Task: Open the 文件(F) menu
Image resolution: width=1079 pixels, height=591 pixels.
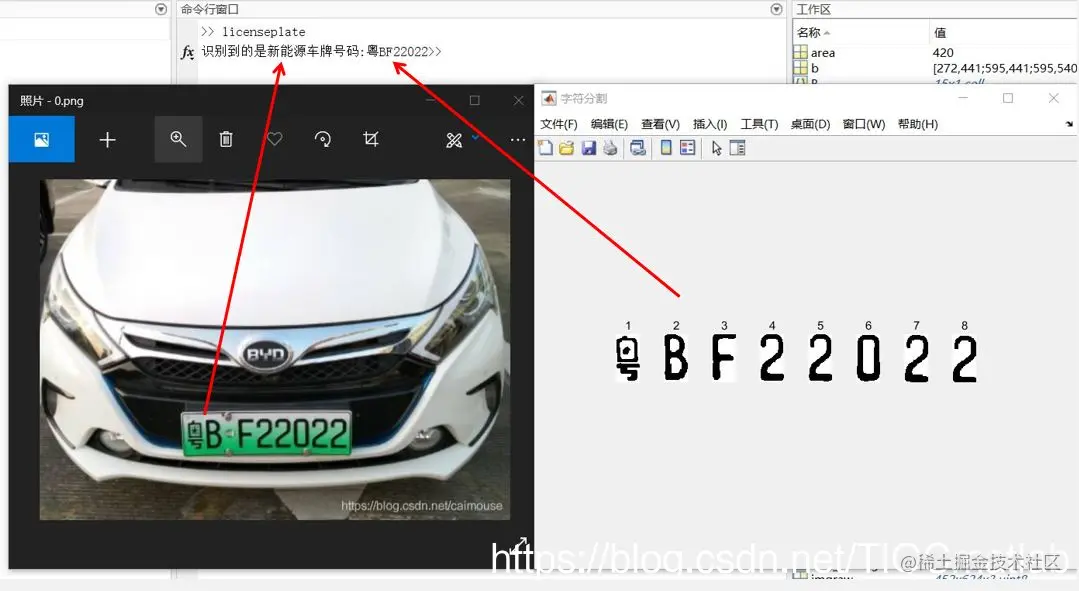Action: (559, 125)
